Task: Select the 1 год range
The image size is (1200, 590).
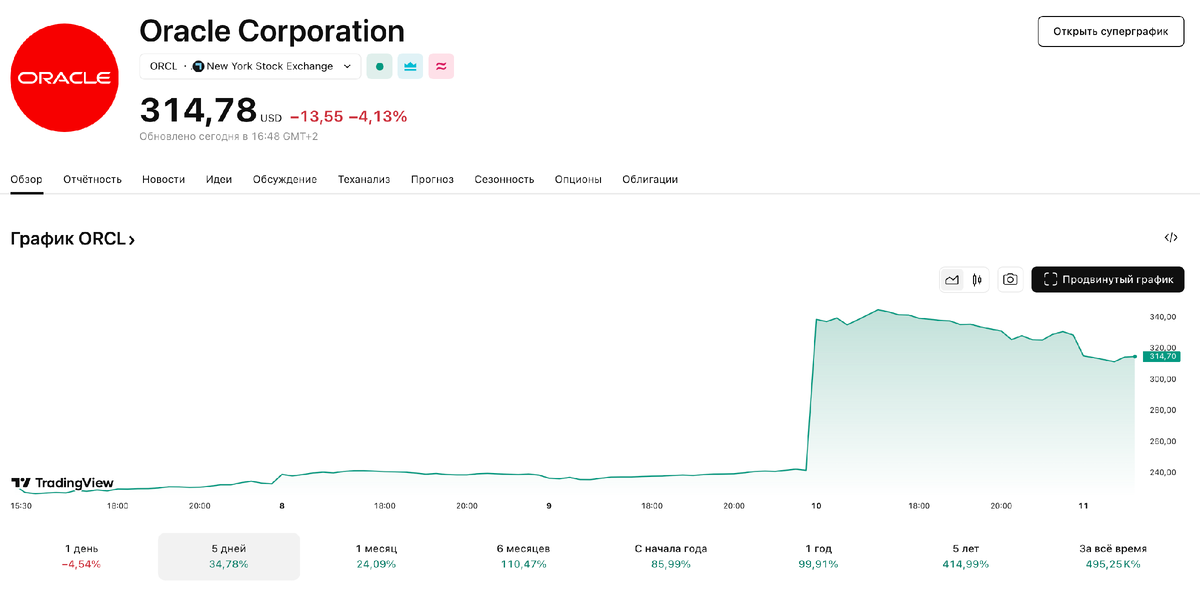Action: tap(817, 556)
